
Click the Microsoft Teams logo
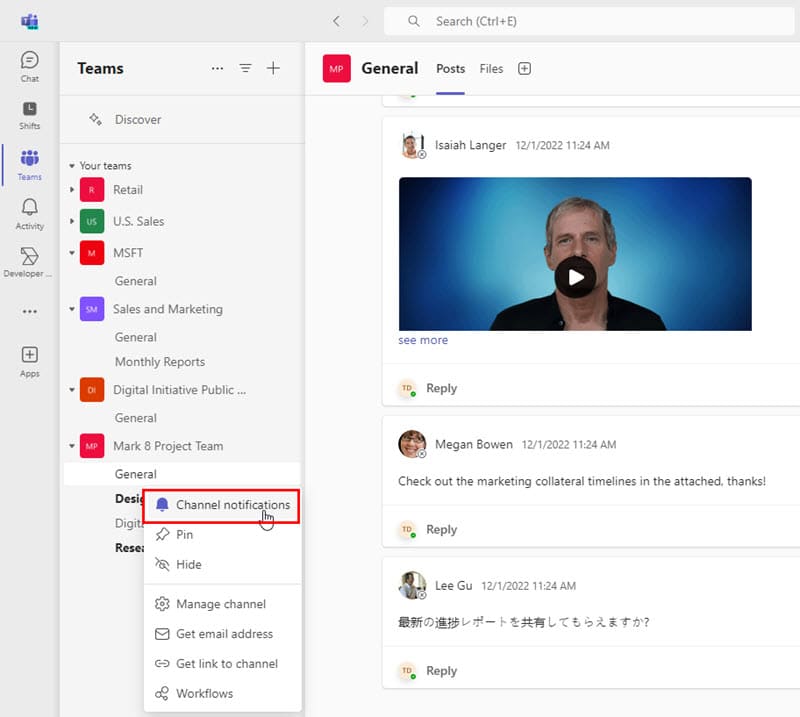30,21
